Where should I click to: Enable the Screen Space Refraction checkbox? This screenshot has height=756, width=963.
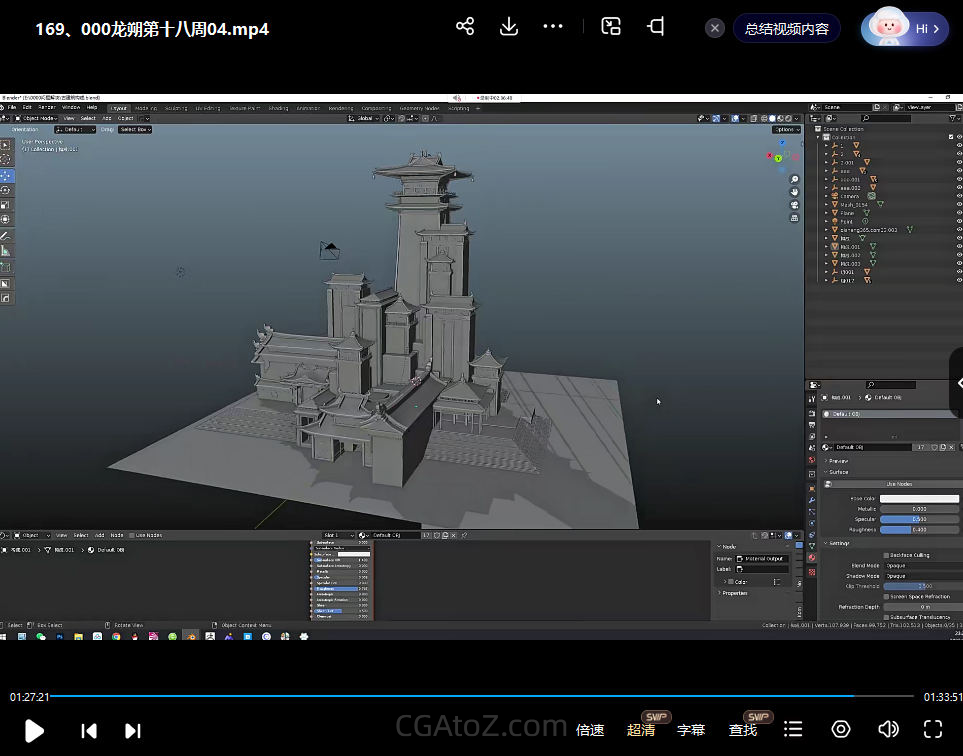(x=886, y=596)
